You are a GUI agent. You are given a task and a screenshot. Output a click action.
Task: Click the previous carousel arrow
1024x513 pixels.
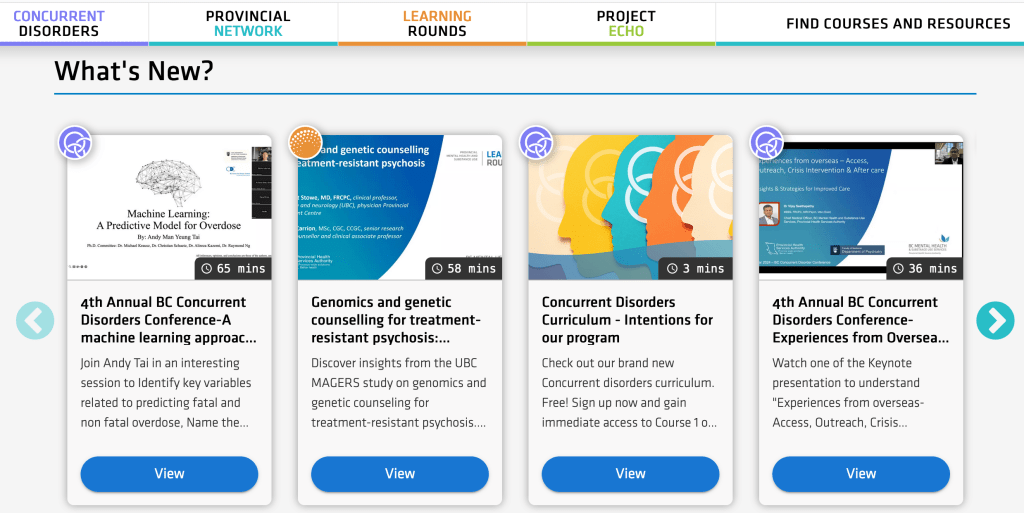(35, 320)
